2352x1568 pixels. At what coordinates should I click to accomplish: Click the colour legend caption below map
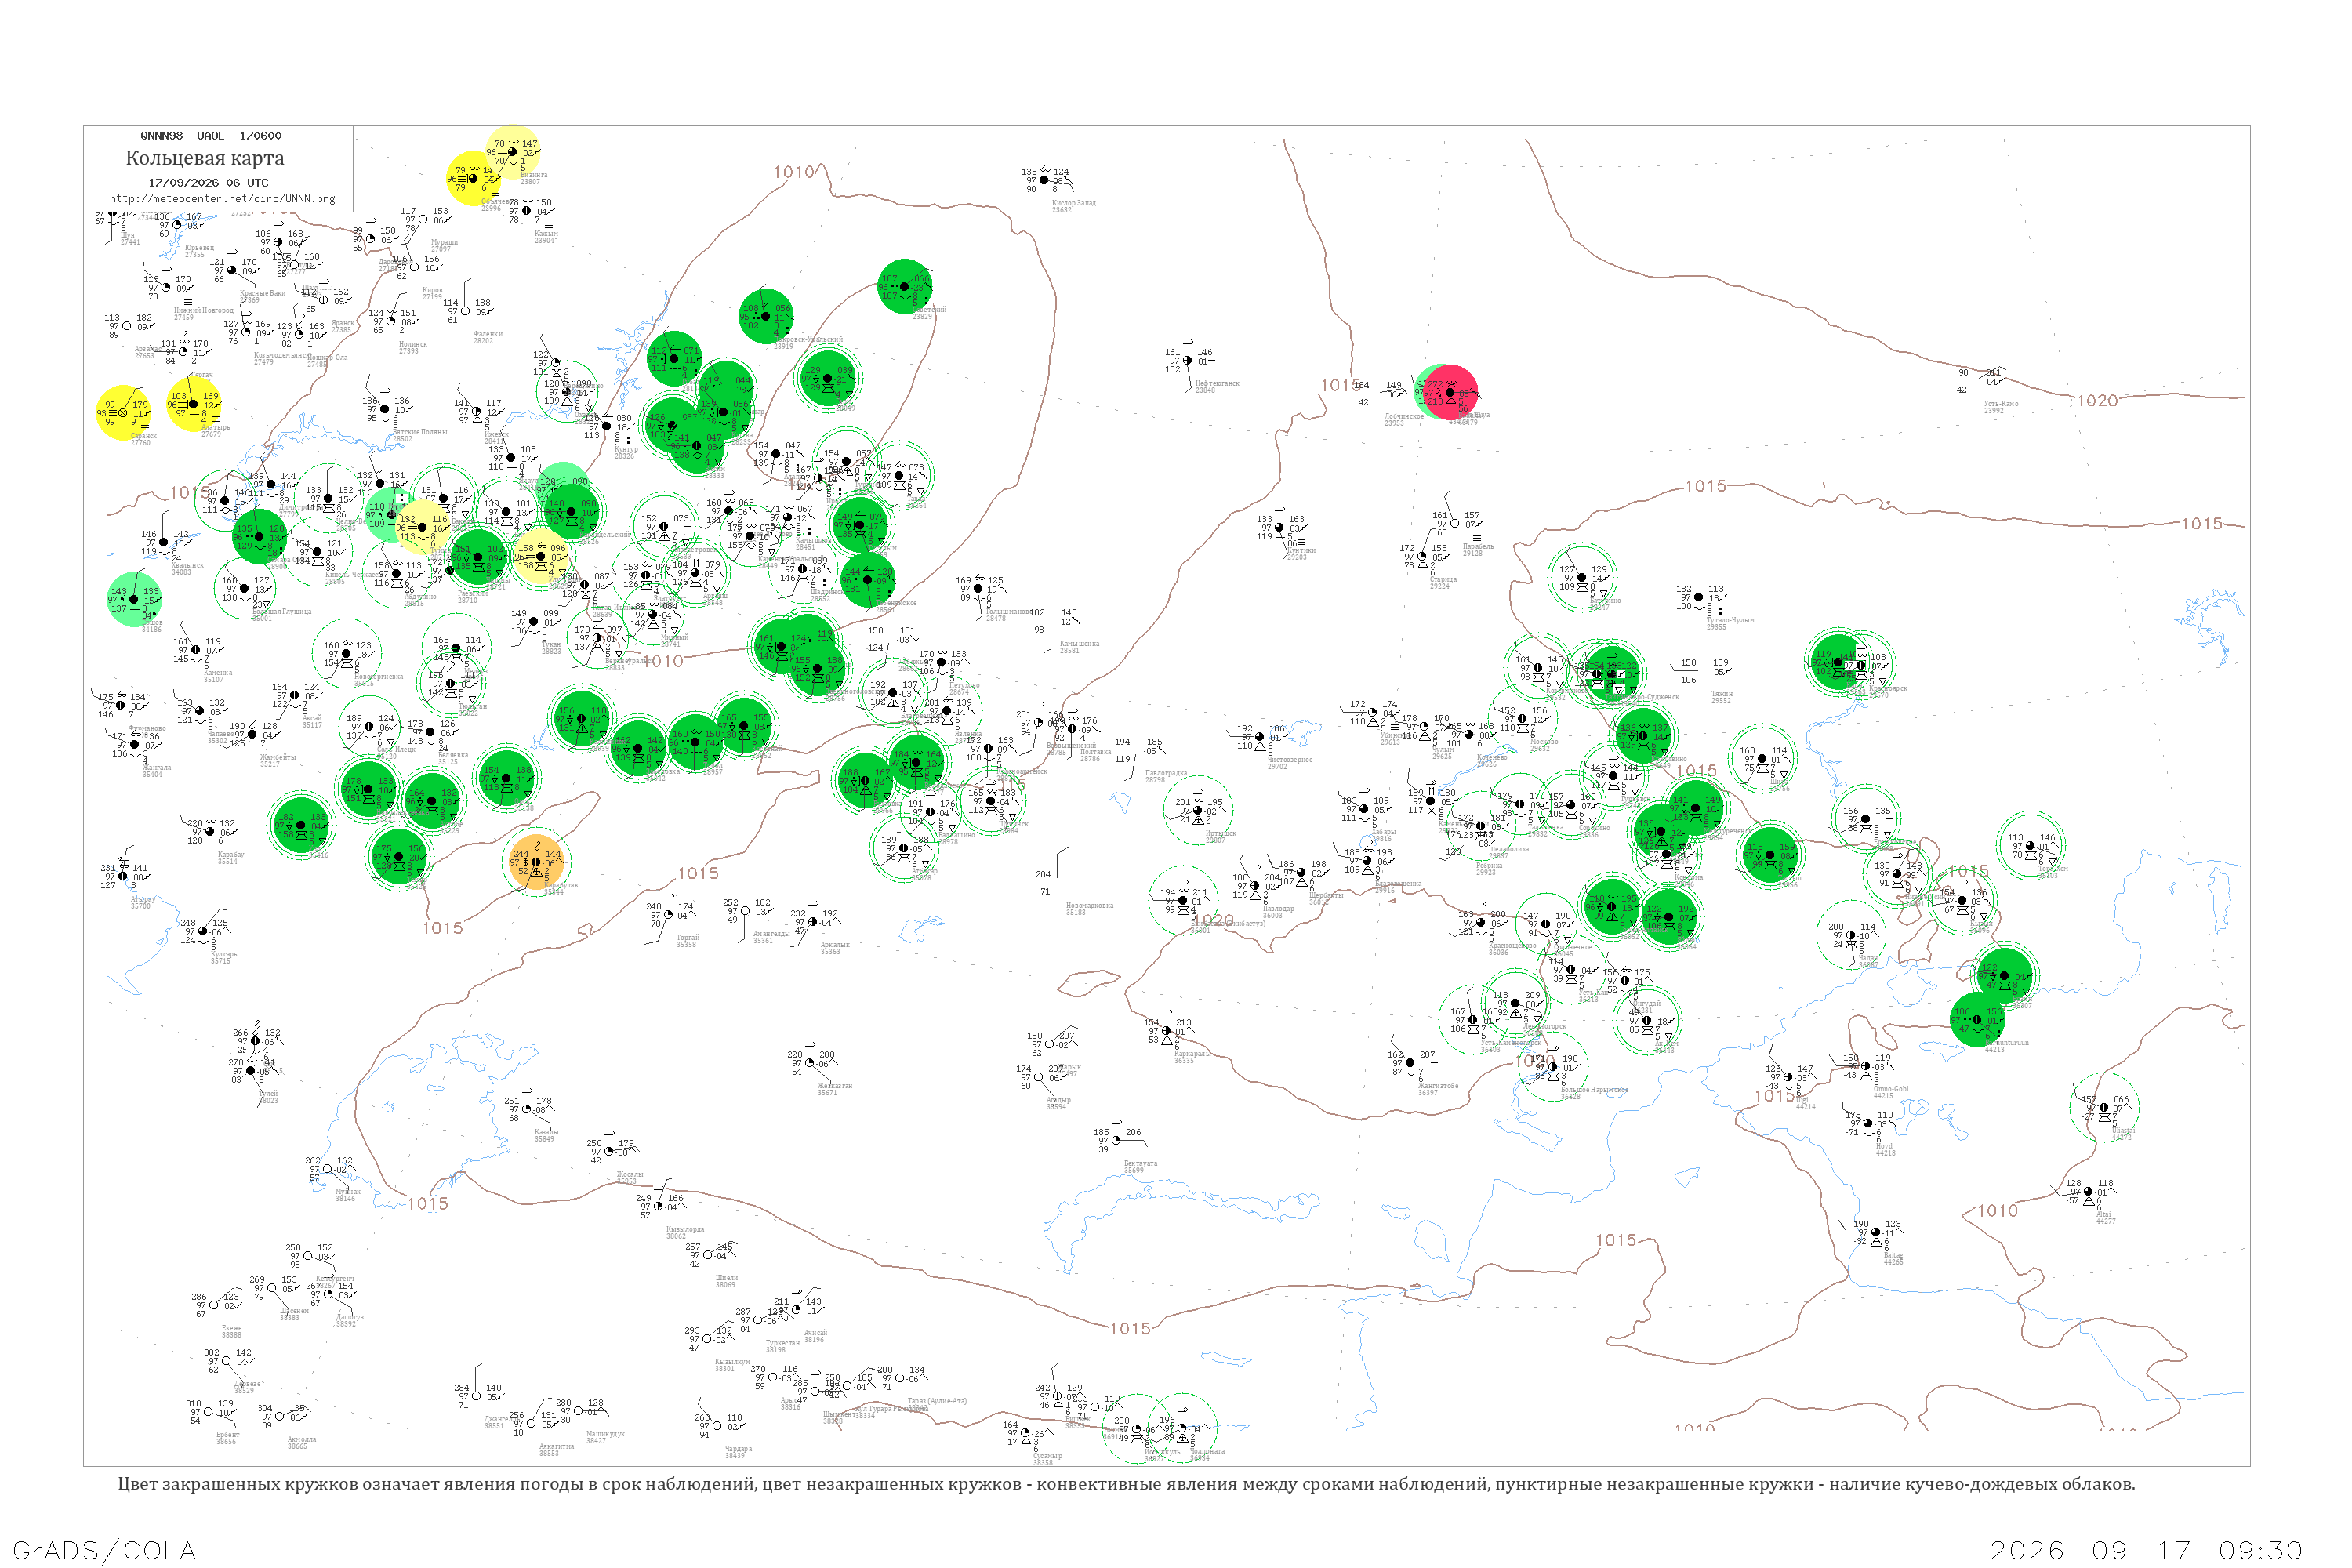coord(1126,1483)
